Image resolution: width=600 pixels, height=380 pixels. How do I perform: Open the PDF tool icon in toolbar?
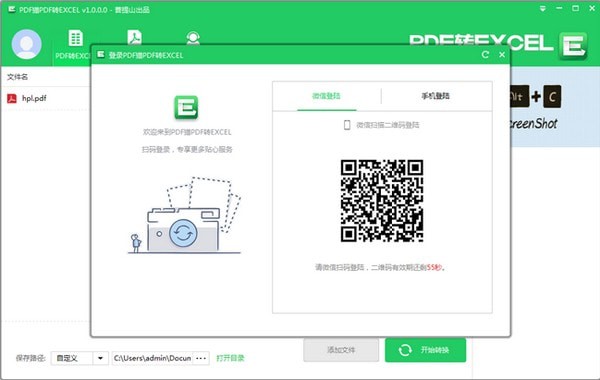point(134,37)
